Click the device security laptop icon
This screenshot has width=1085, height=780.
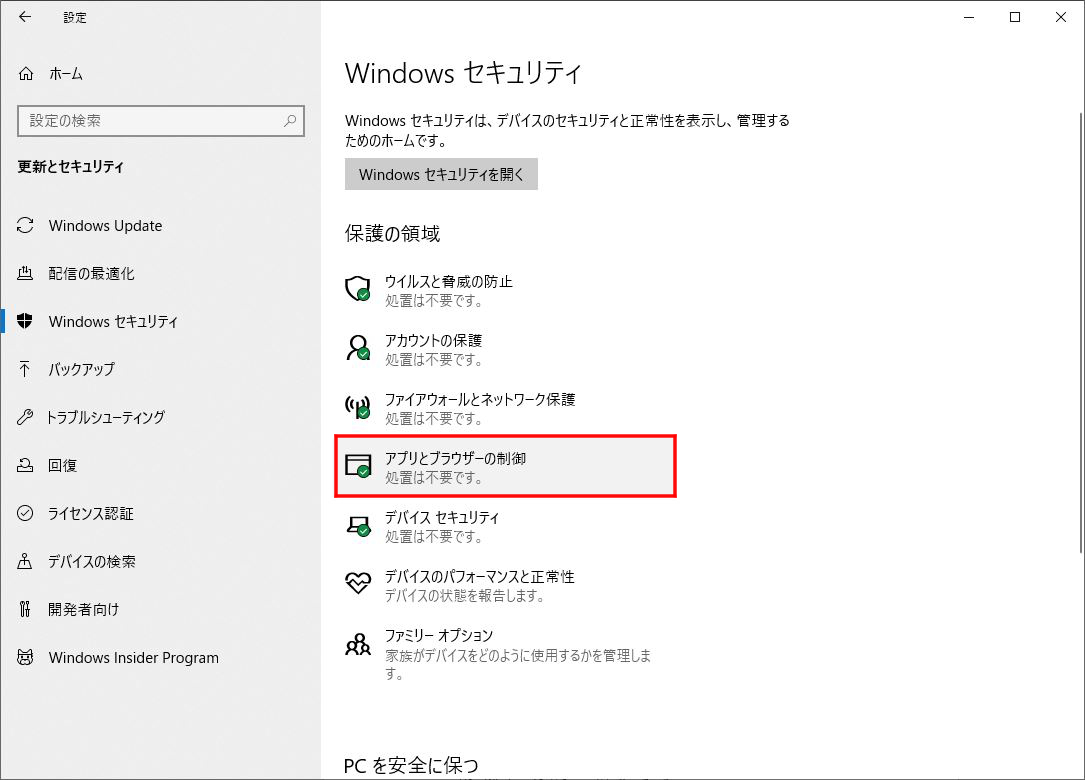click(358, 525)
